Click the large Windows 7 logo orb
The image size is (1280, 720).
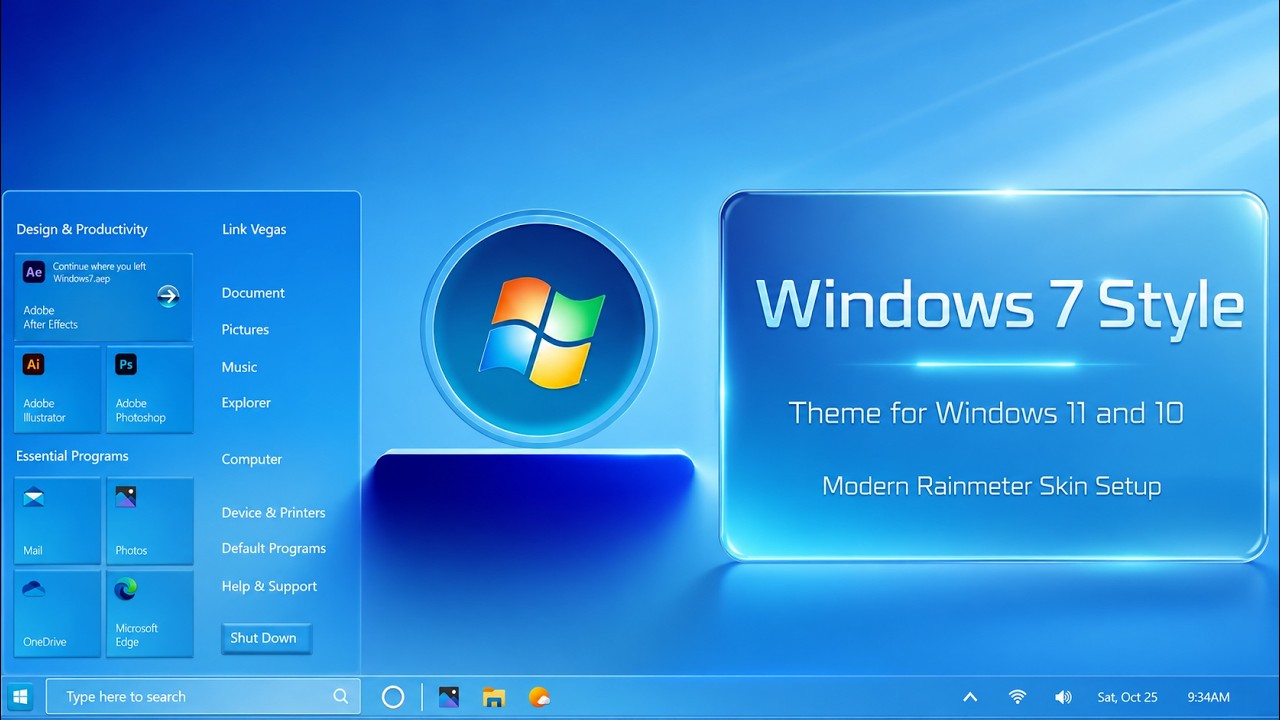(x=540, y=328)
